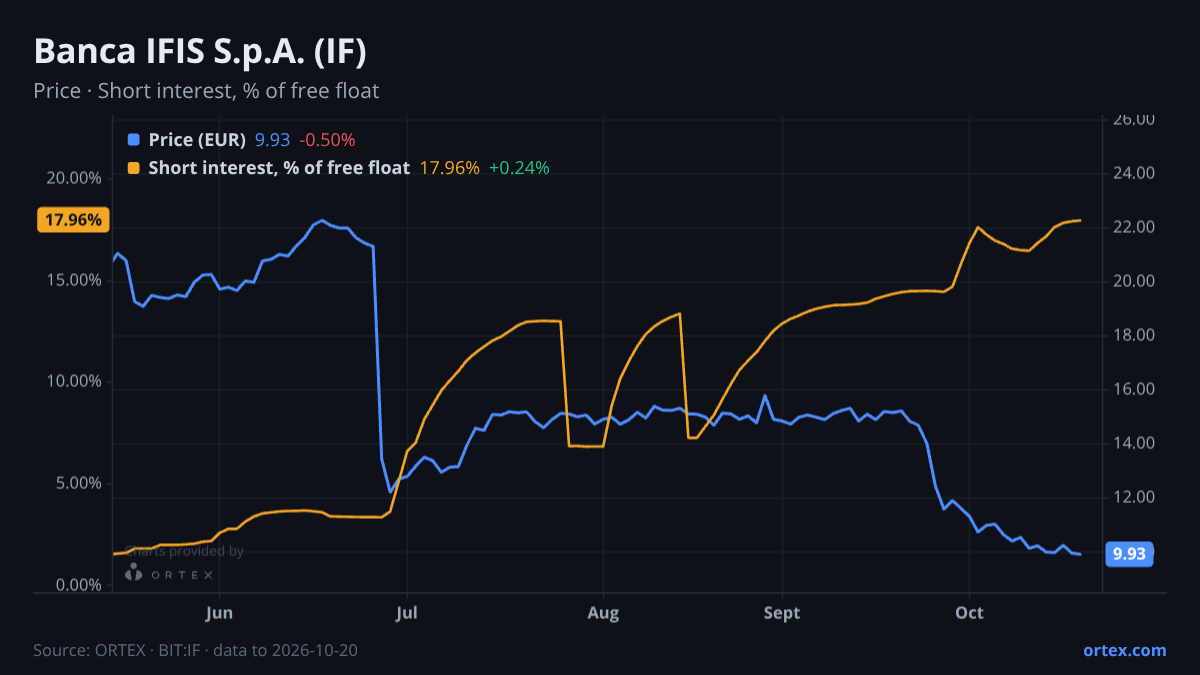The image size is (1200, 675).
Task: Click the 18.00 right axis label
Action: 1134,335
